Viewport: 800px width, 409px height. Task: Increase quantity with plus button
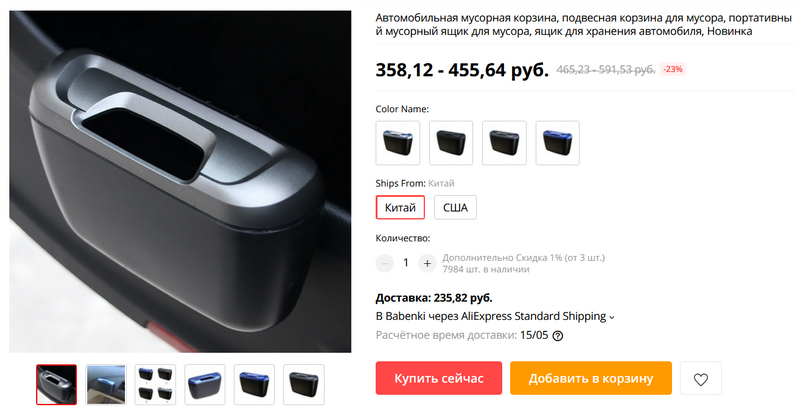point(427,263)
